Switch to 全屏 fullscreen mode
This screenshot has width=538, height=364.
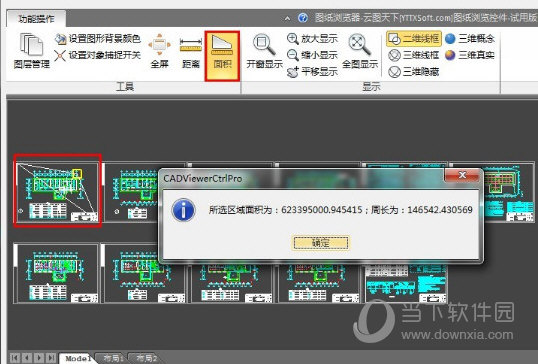[x=160, y=51]
